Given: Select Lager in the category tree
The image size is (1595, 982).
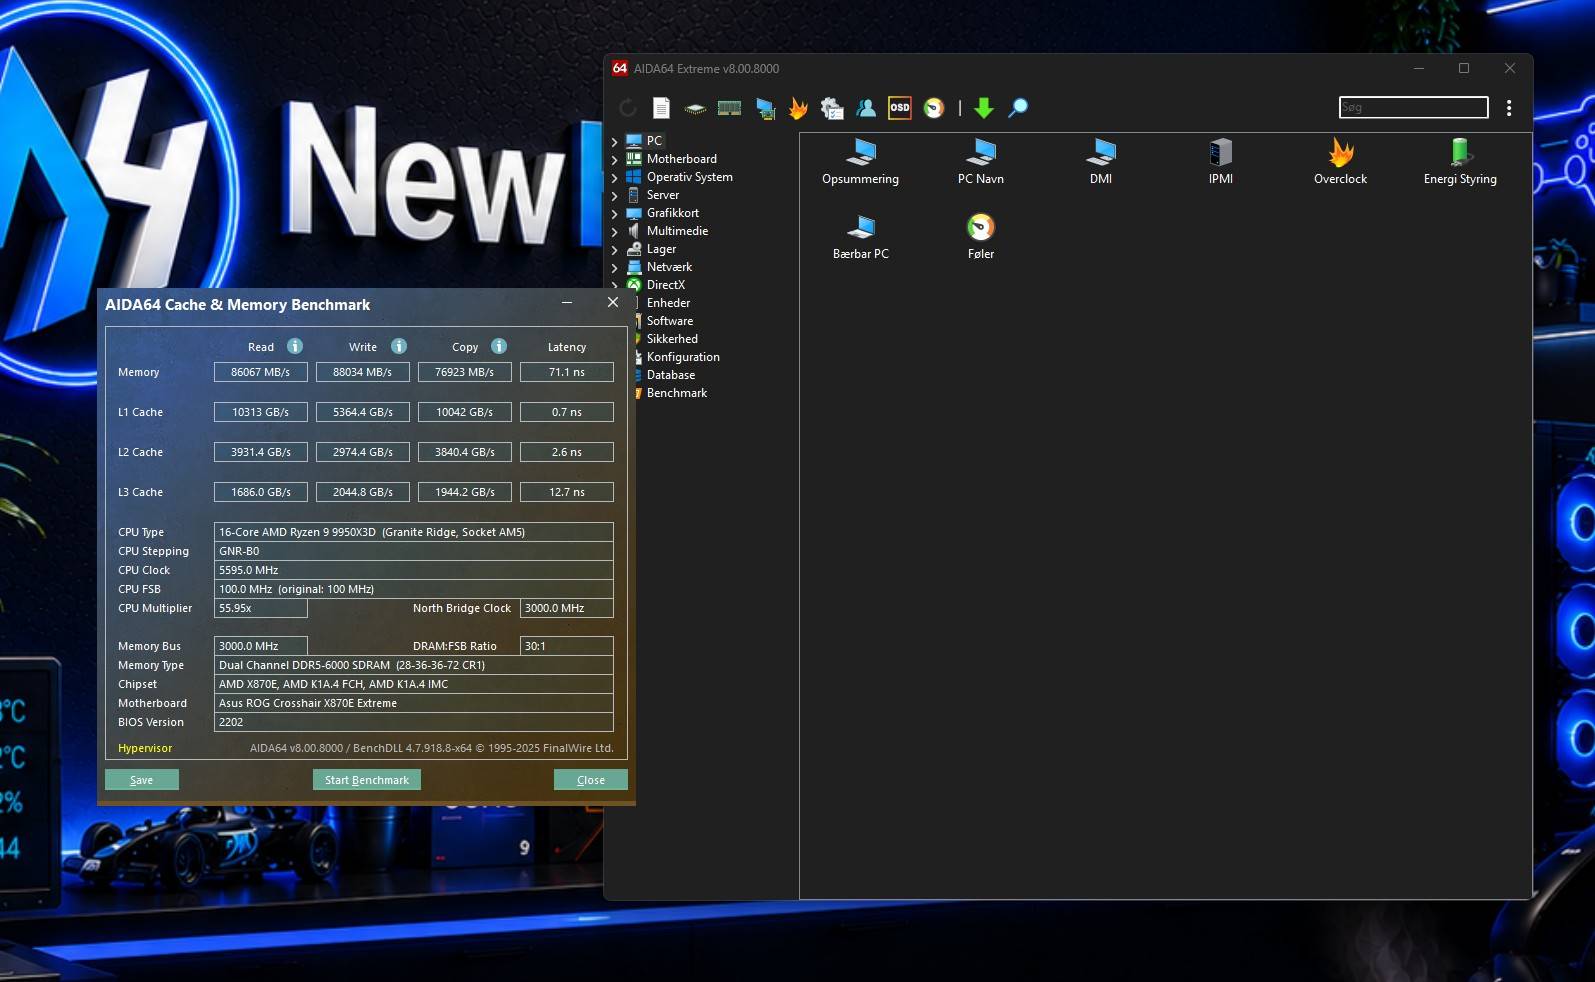Looking at the screenshot, I should click(661, 249).
